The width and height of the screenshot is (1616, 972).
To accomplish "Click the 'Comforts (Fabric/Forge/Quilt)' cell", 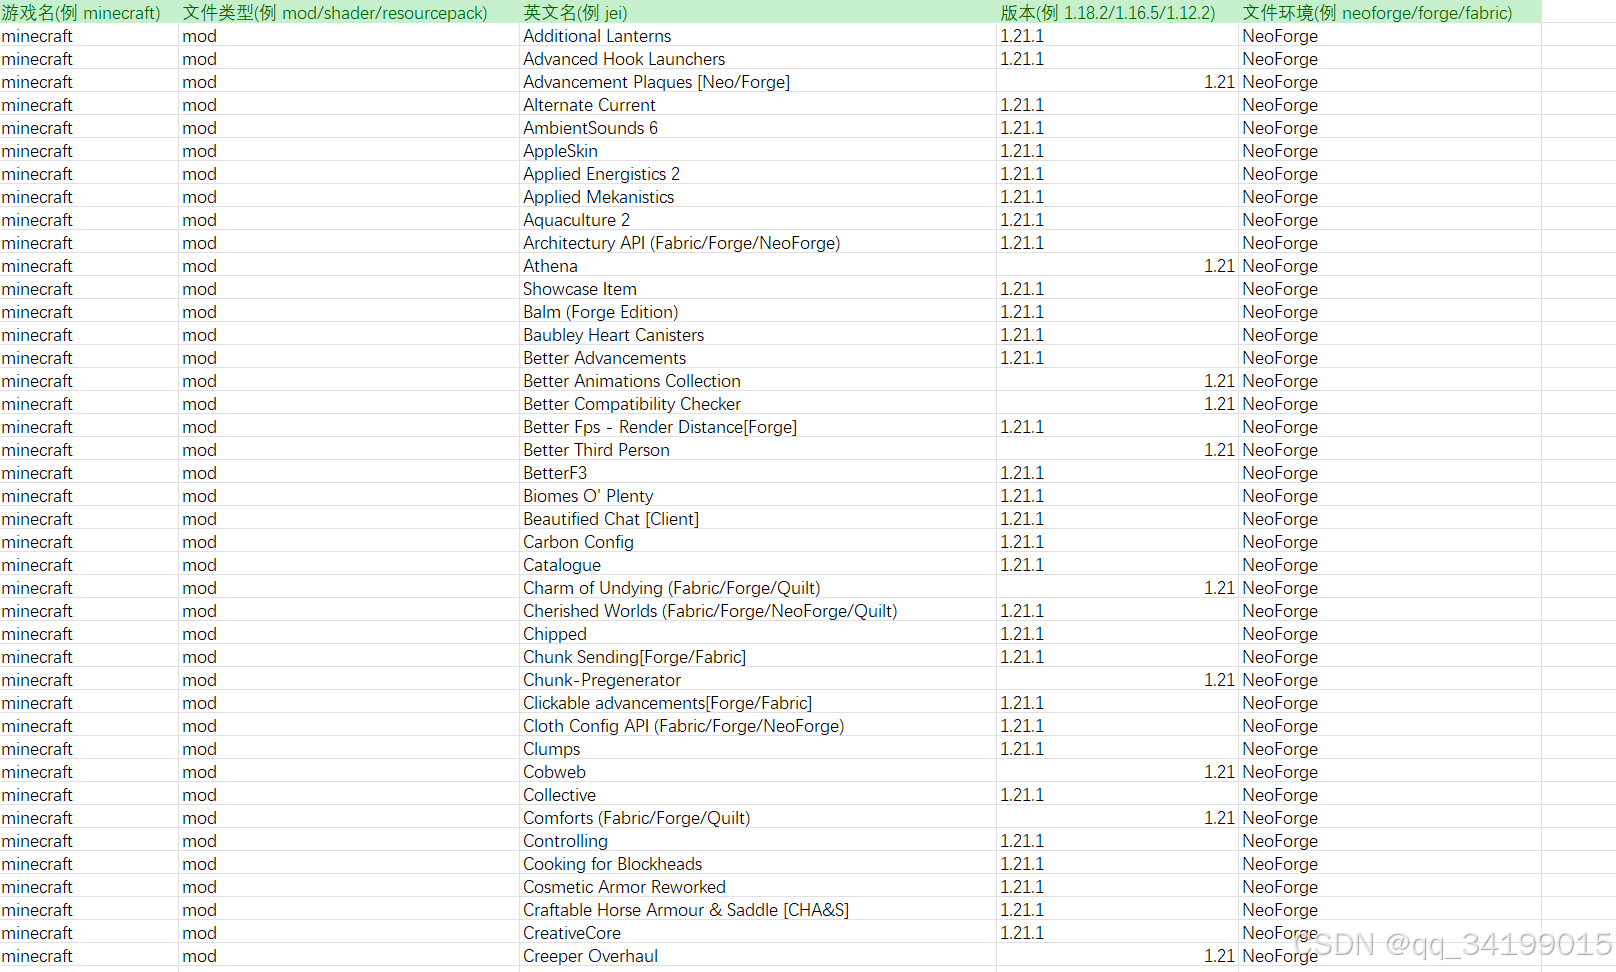I will click(x=758, y=818).
